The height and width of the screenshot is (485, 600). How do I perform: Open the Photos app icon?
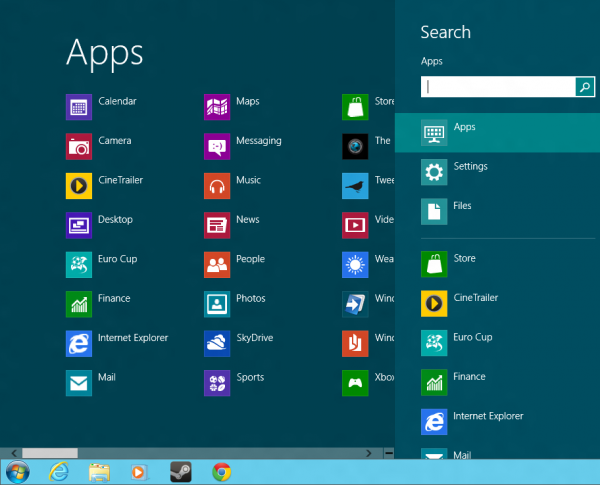217,304
